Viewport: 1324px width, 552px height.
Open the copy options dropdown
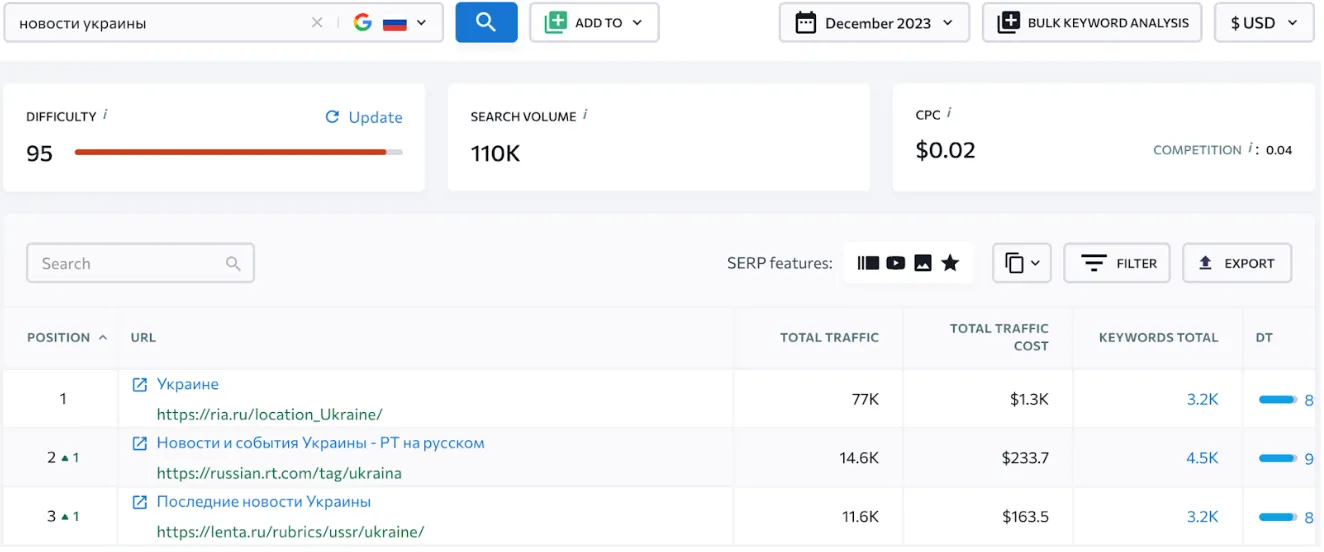1021,263
